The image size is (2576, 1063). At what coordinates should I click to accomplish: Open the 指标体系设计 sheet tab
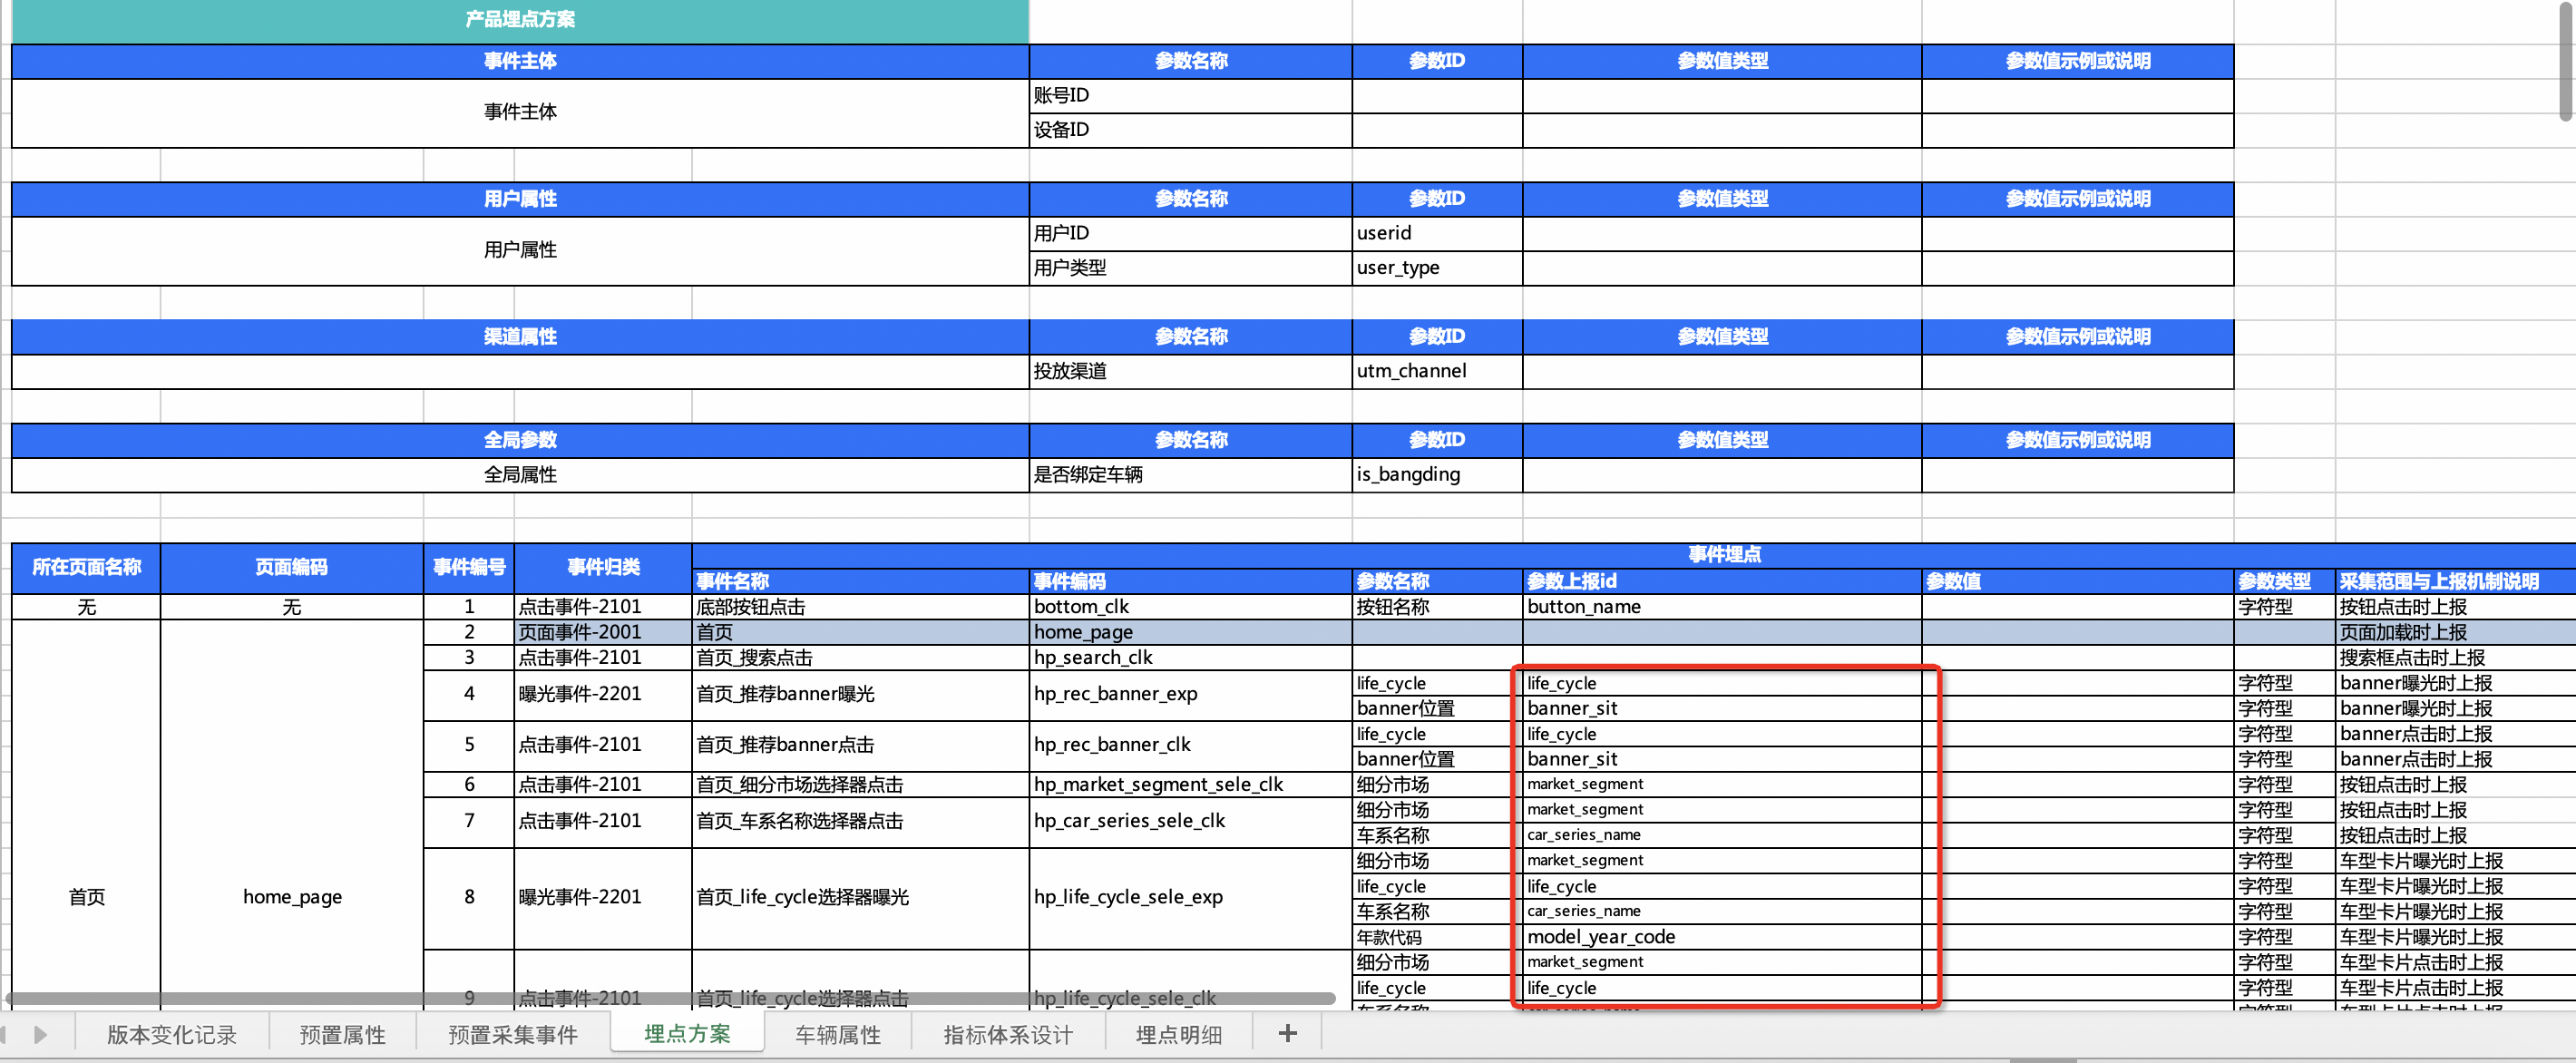pyautogui.click(x=1008, y=1034)
